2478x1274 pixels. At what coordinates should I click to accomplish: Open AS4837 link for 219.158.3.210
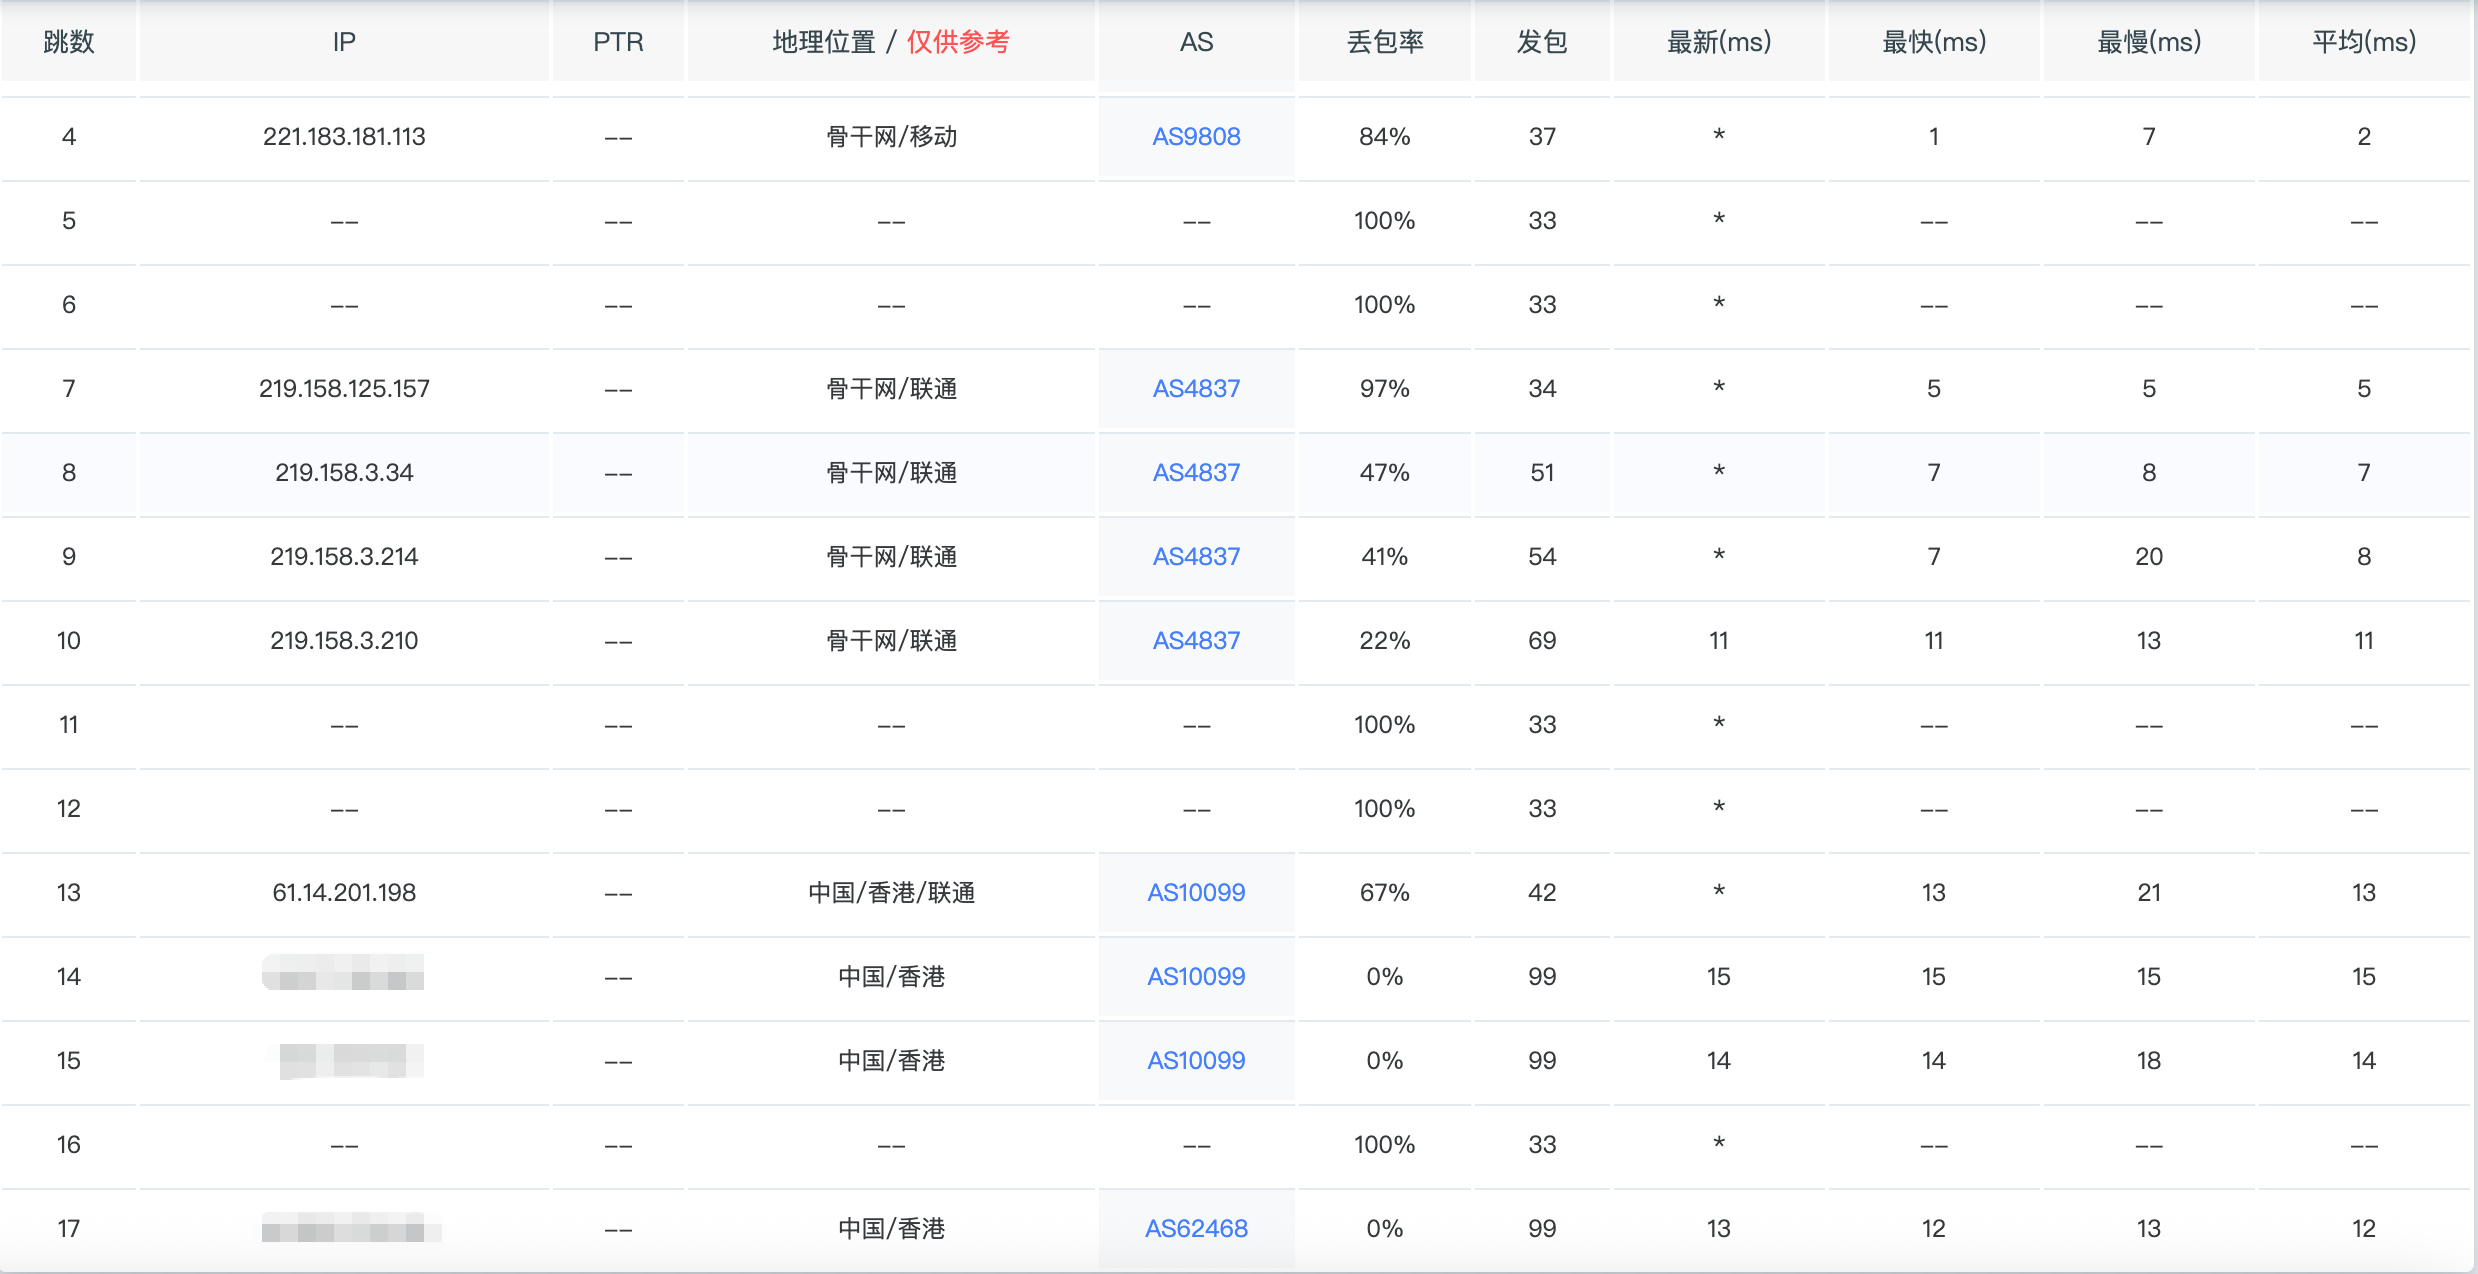pyautogui.click(x=1196, y=641)
